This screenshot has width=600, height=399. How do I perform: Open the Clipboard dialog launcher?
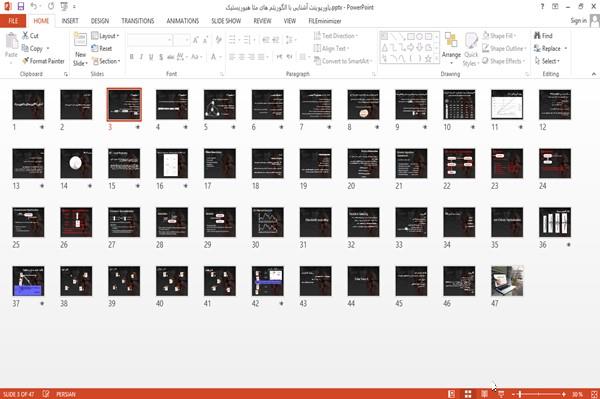pyautogui.click(x=66, y=74)
